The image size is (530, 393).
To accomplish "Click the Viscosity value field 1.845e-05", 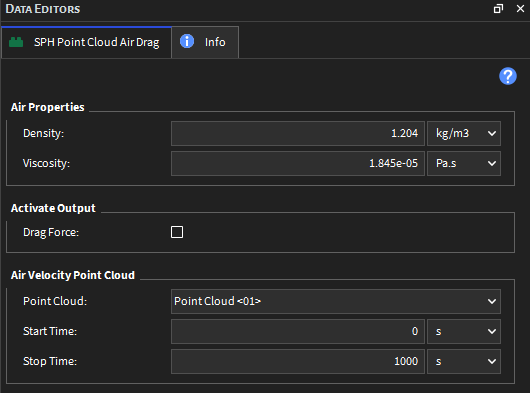I will pyautogui.click(x=298, y=164).
